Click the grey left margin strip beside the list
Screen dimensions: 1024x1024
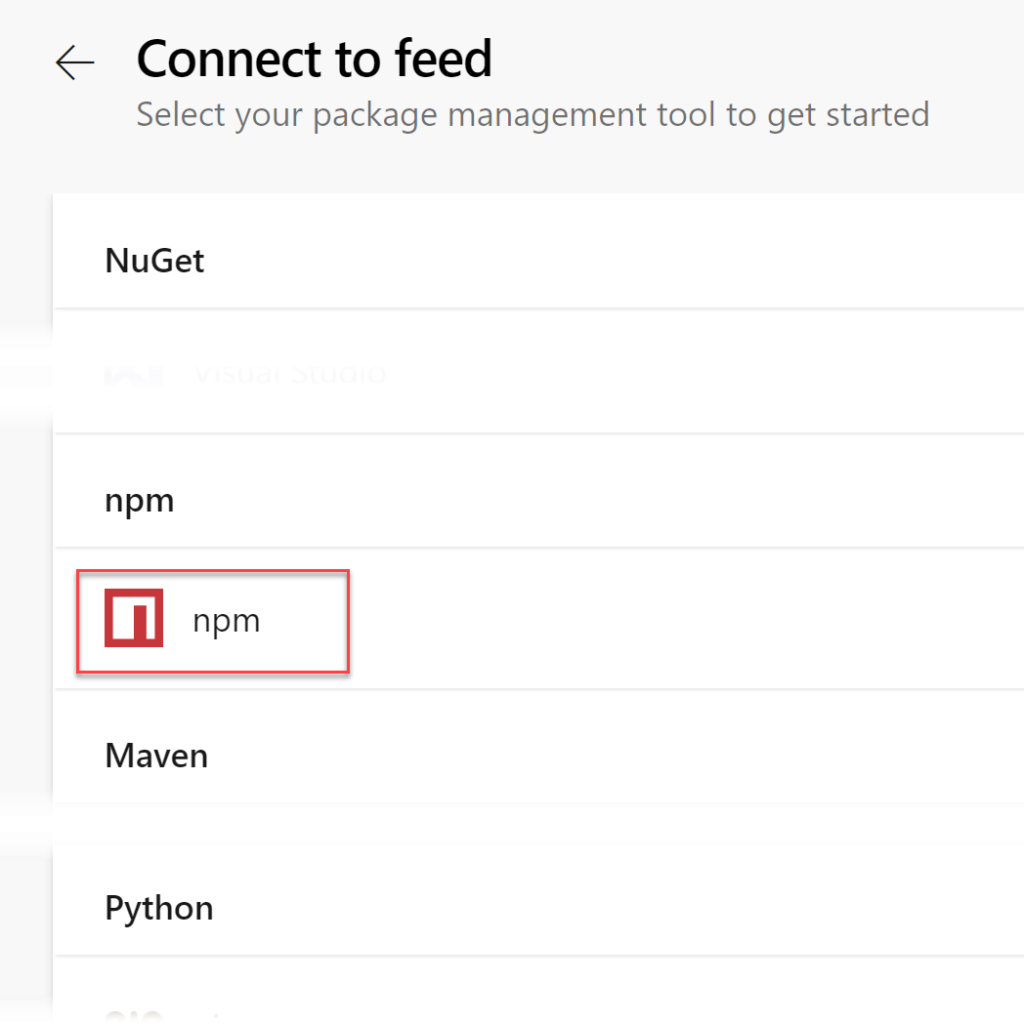tap(25, 600)
